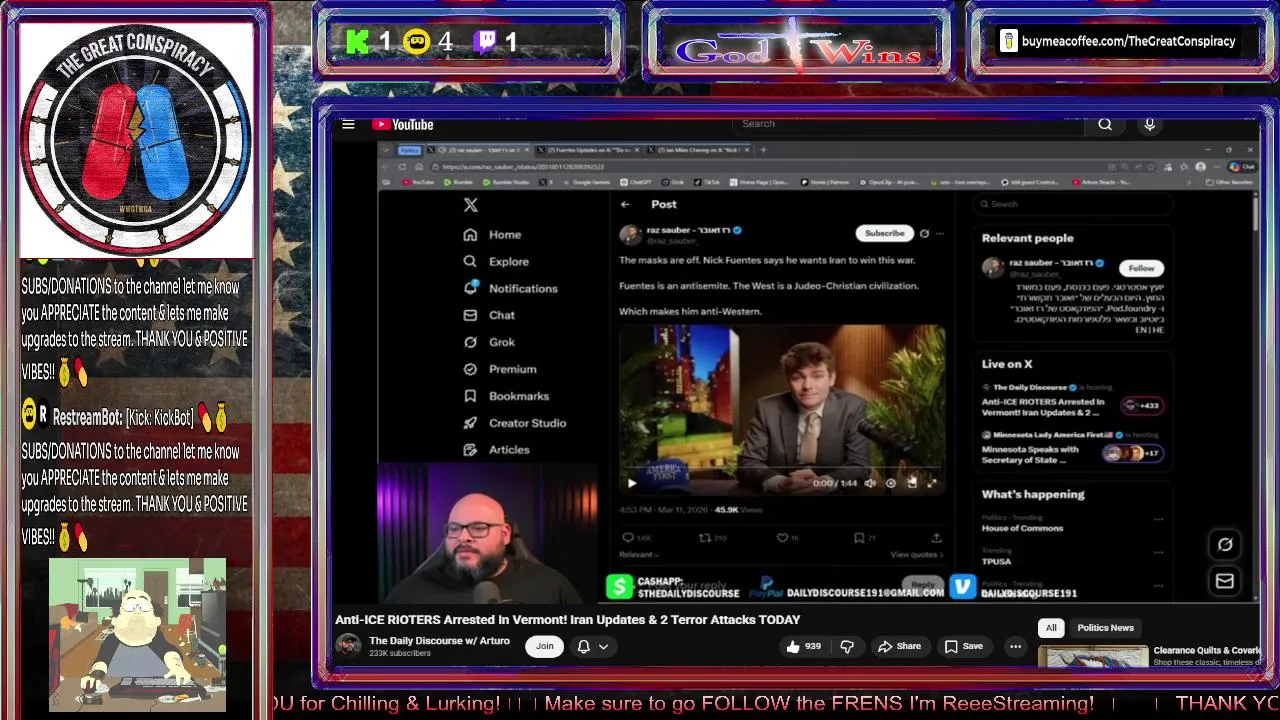Image resolution: width=1280 pixels, height=720 pixels.
Task: Open the Clearance Quilts ad thumbnail
Action: coord(1093,656)
